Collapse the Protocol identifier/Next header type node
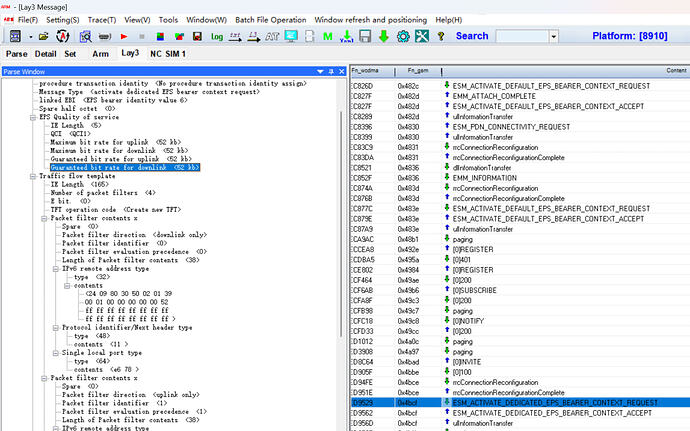Screen dimensions: 690x431 point(55,328)
